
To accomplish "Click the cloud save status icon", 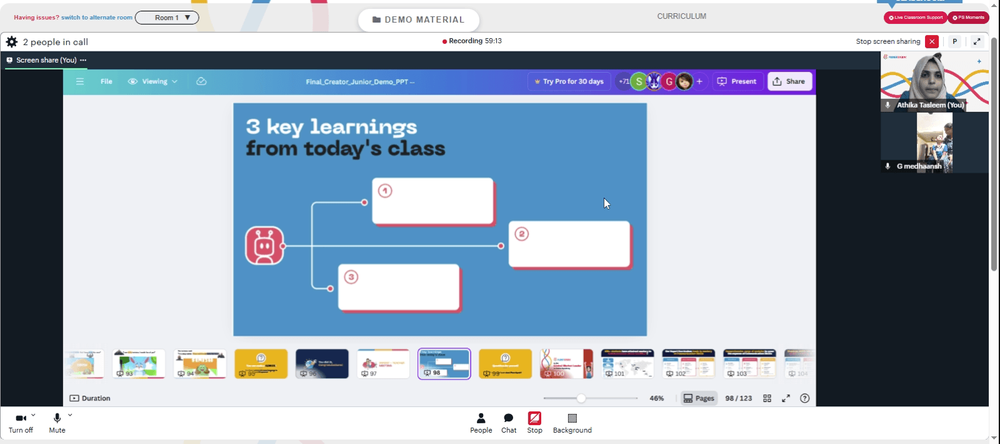I will click(x=201, y=82).
